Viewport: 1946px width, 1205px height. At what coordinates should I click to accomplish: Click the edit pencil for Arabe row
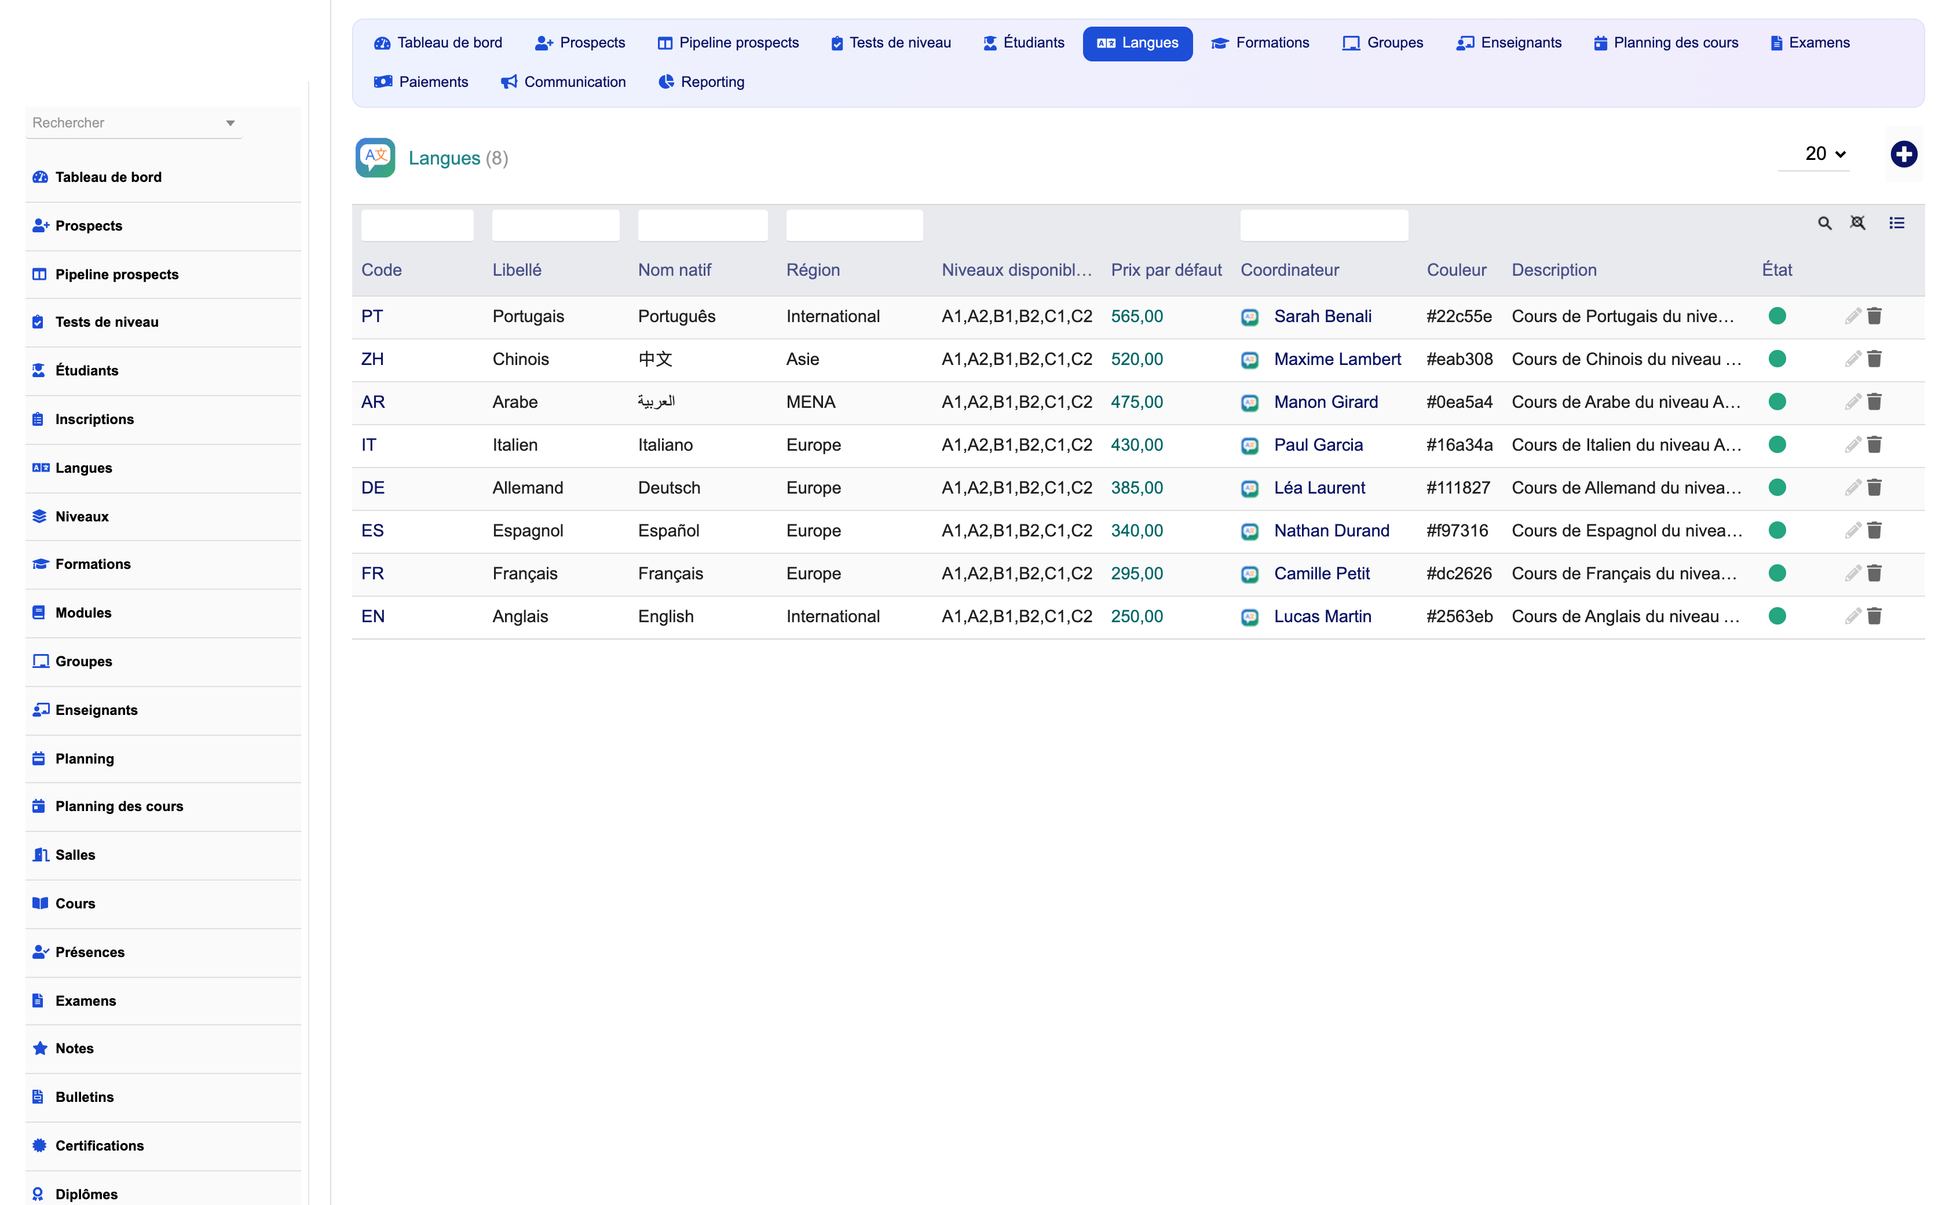click(1852, 402)
